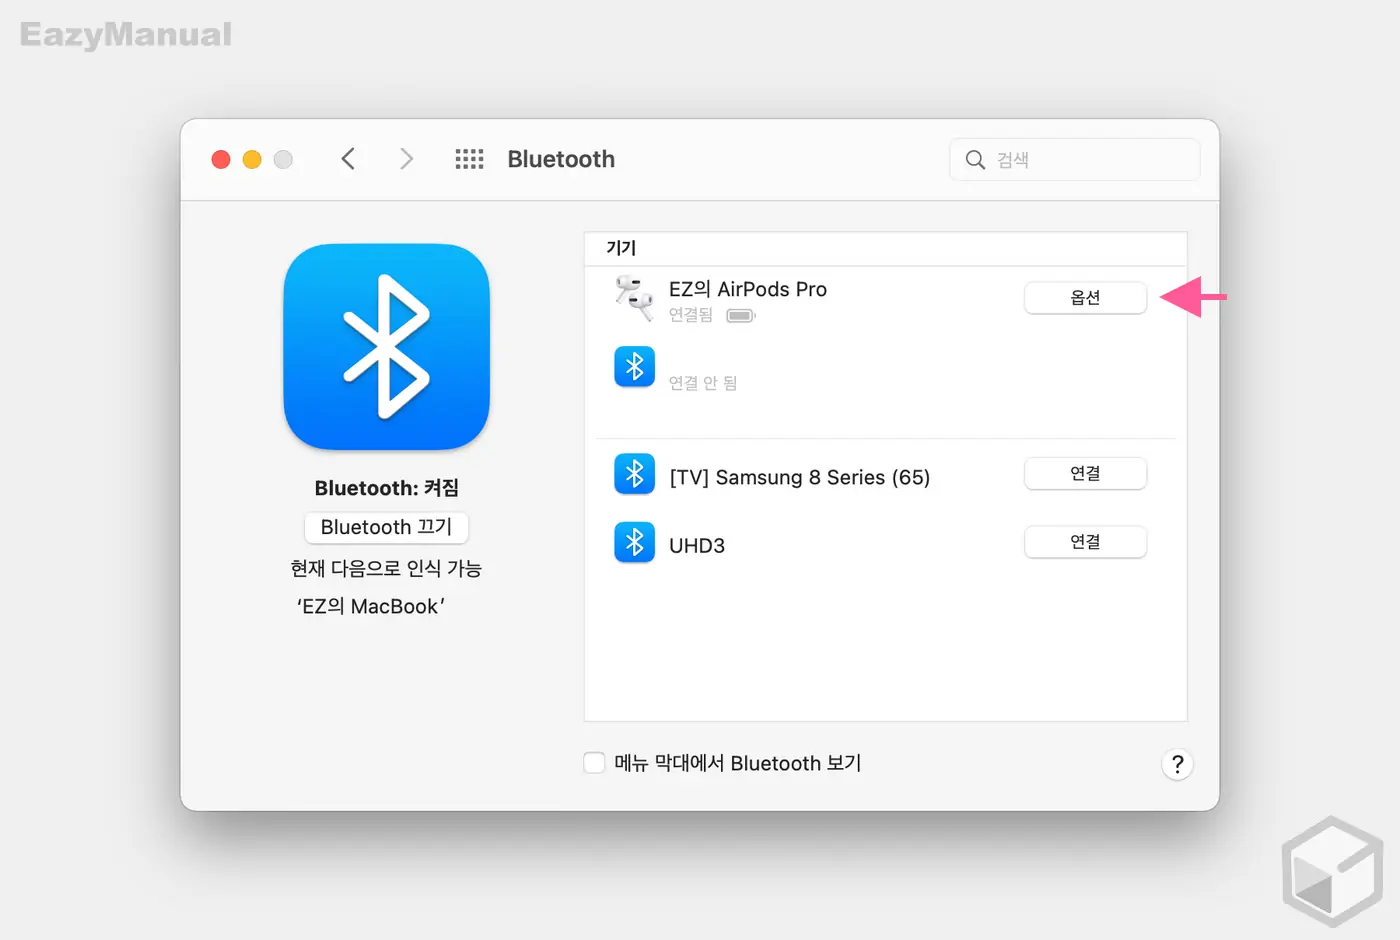This screenshot has width=1400, height=940.
Task: Open help with the question mark
Action: coord(1178,764)
